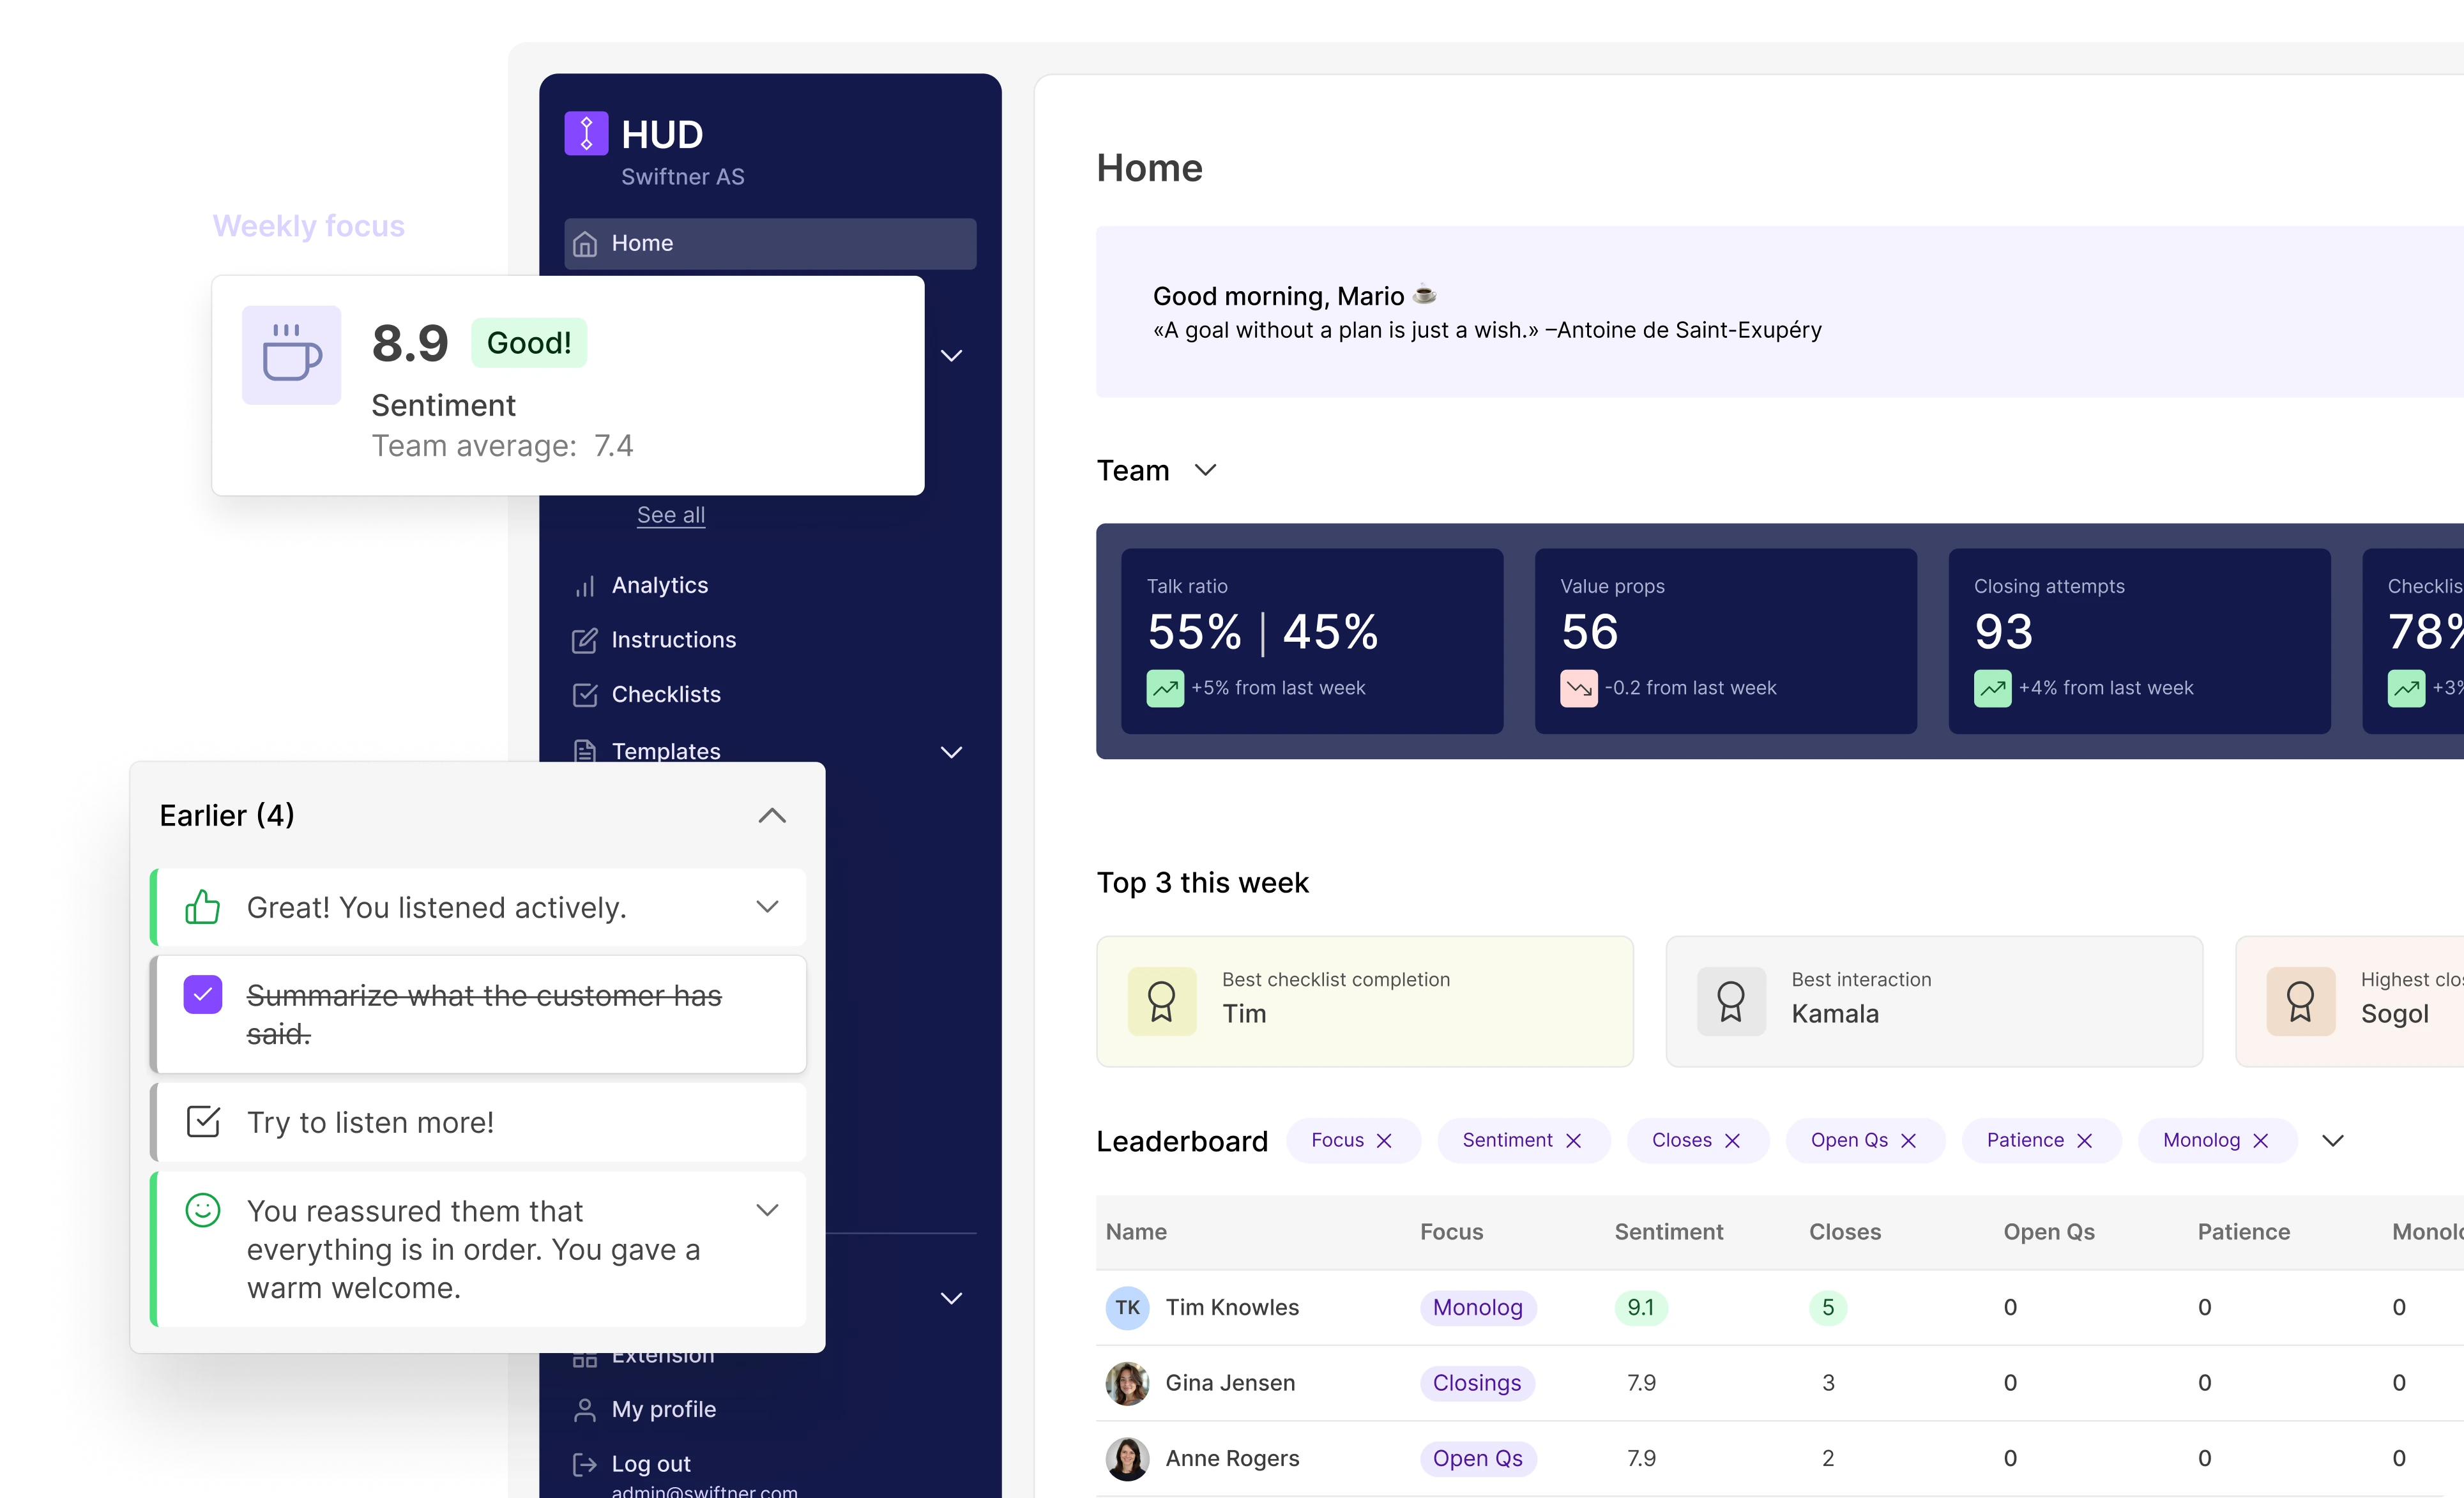Click the thumbs up icon in feedback list
2464x1498 pixels.
[202, 907]
